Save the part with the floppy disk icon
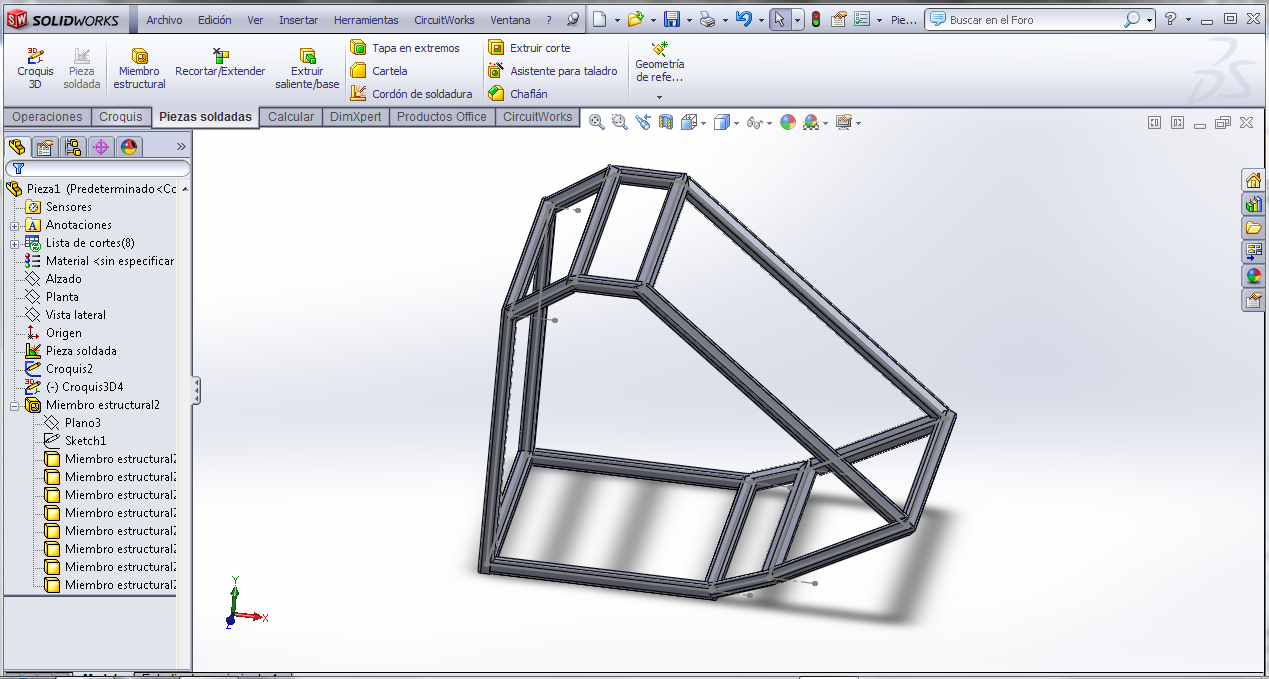 672,19
